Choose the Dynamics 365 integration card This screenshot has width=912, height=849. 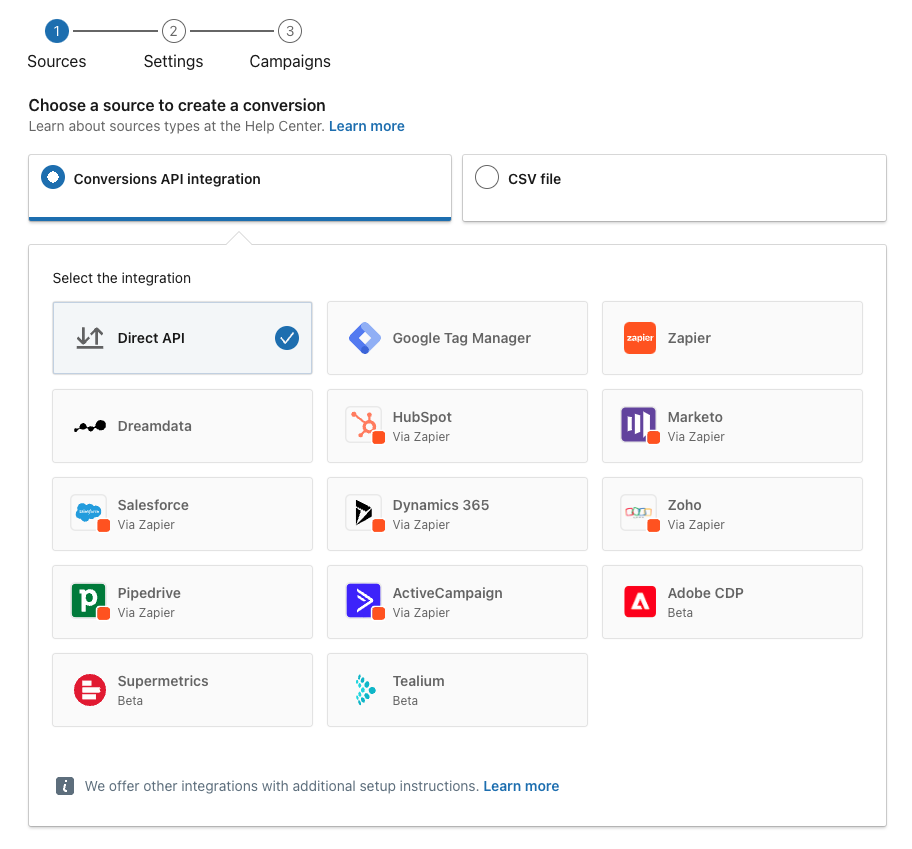[457, 514]
